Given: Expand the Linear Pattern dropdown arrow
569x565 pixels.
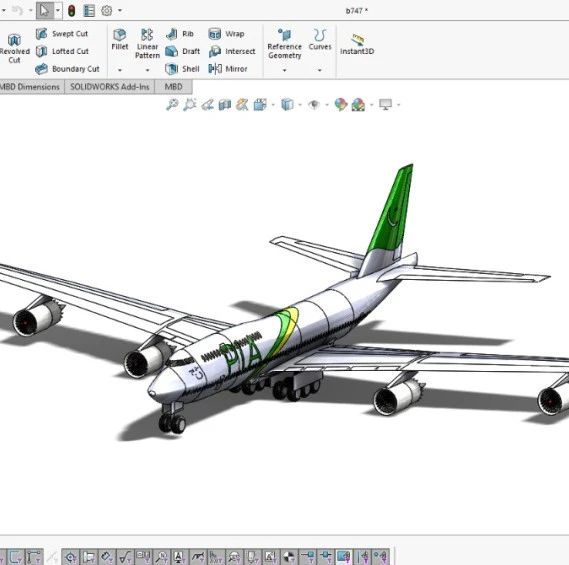Looking at the screenshot, I should click(147, 70).
